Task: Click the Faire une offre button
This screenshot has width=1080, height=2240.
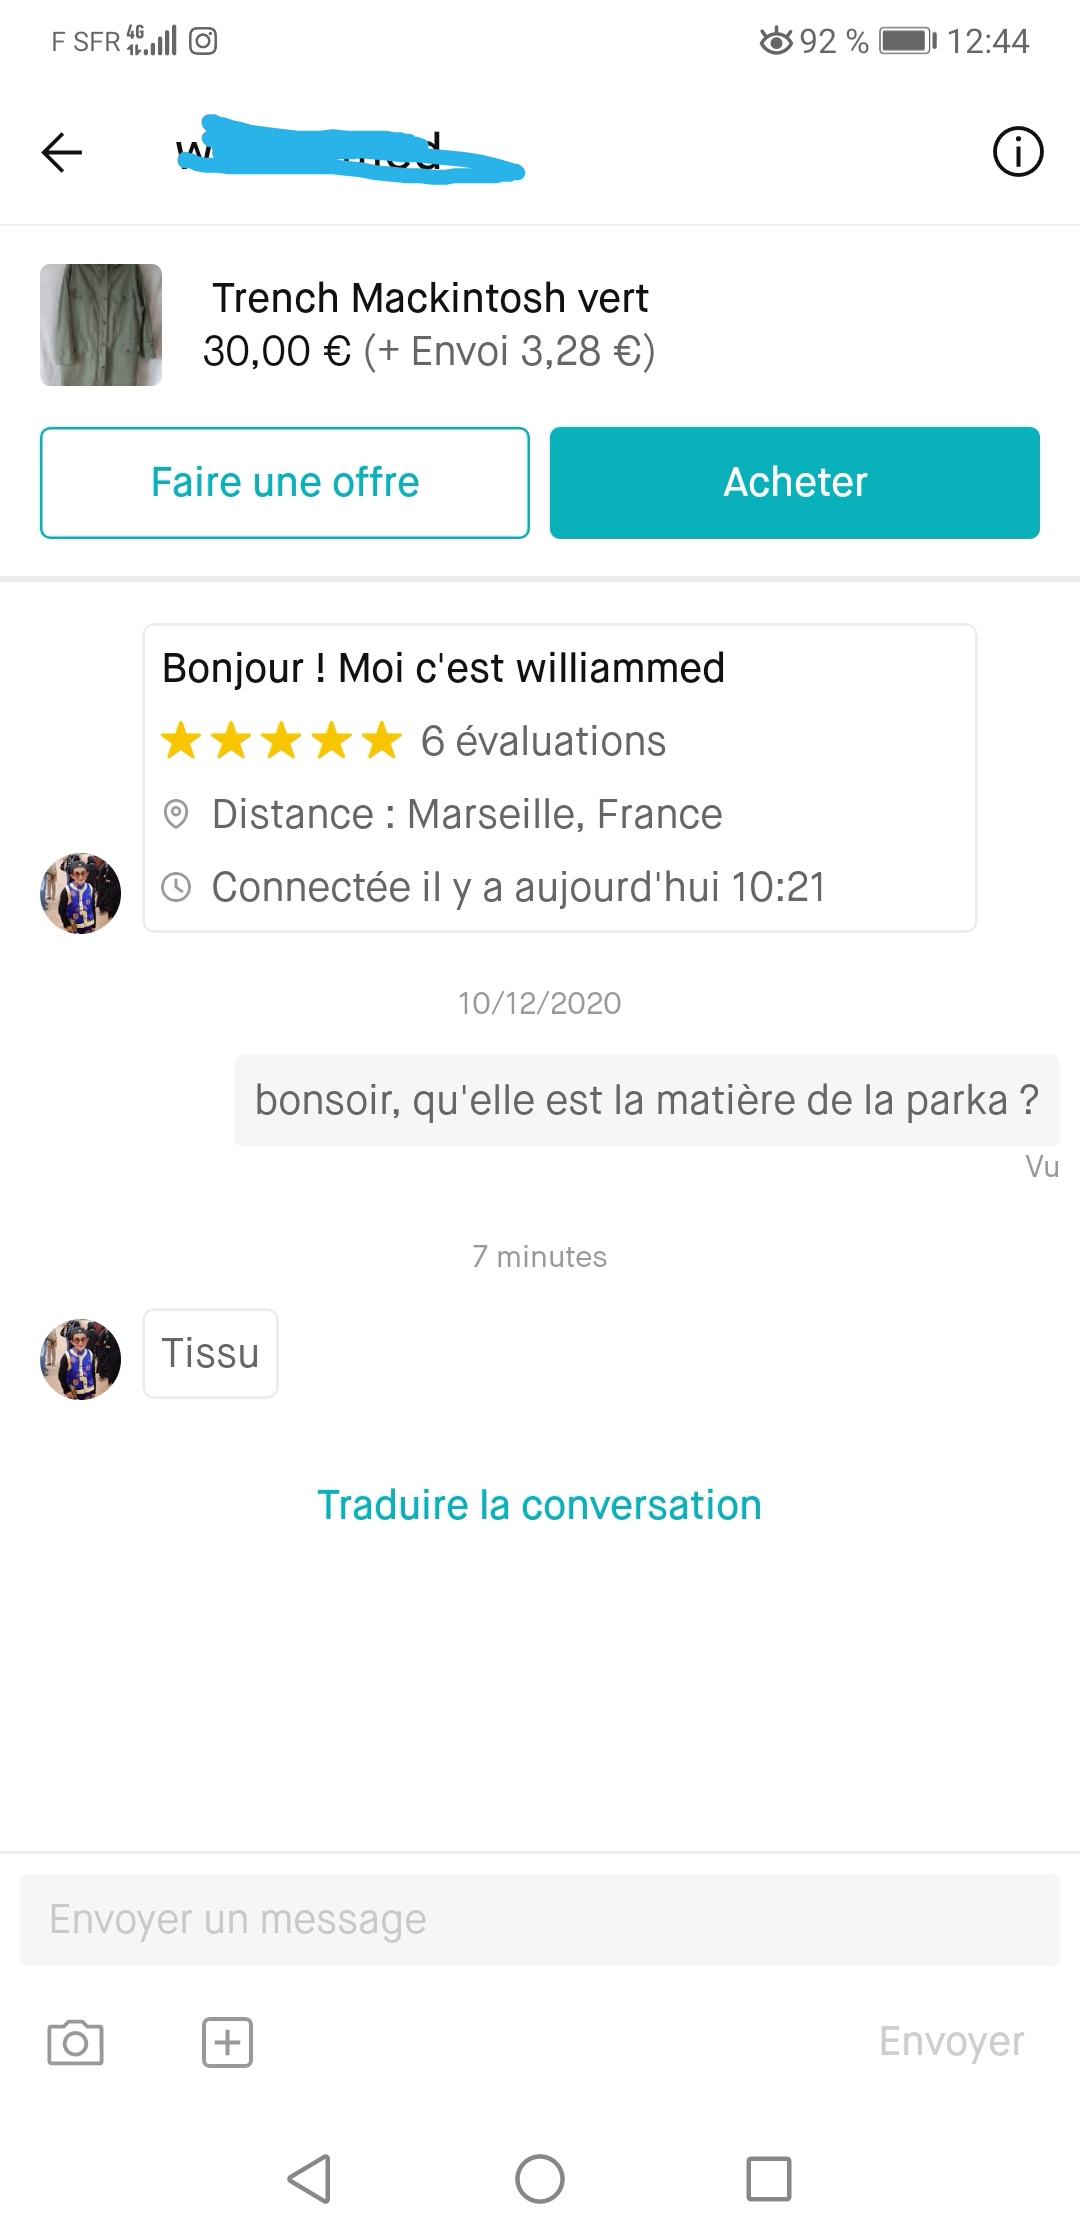Action: [285, 483]
